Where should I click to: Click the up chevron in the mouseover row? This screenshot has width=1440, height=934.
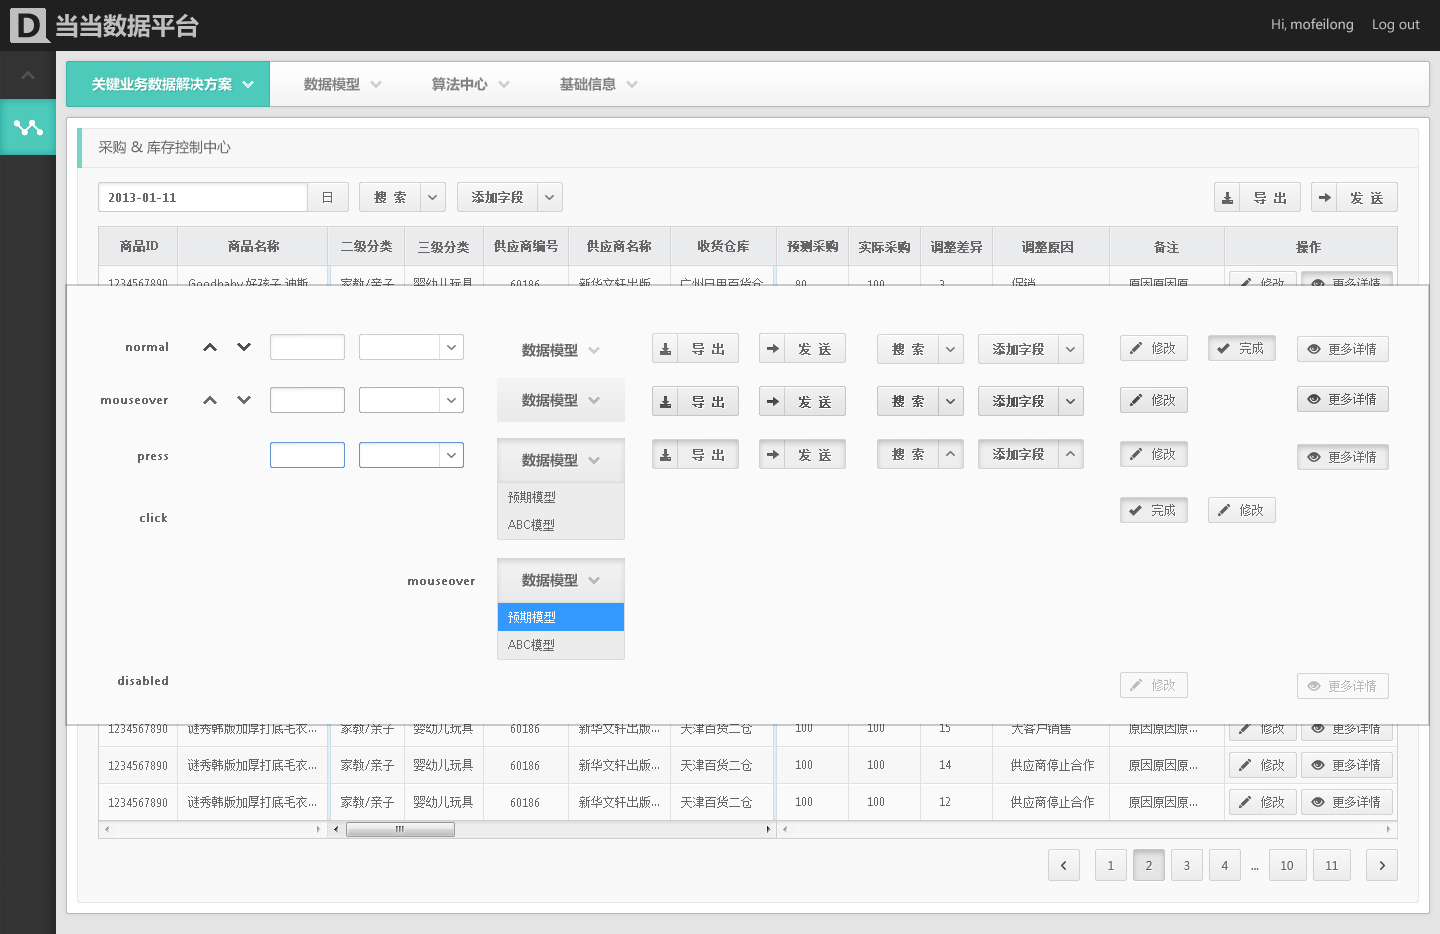pos(210,400)
